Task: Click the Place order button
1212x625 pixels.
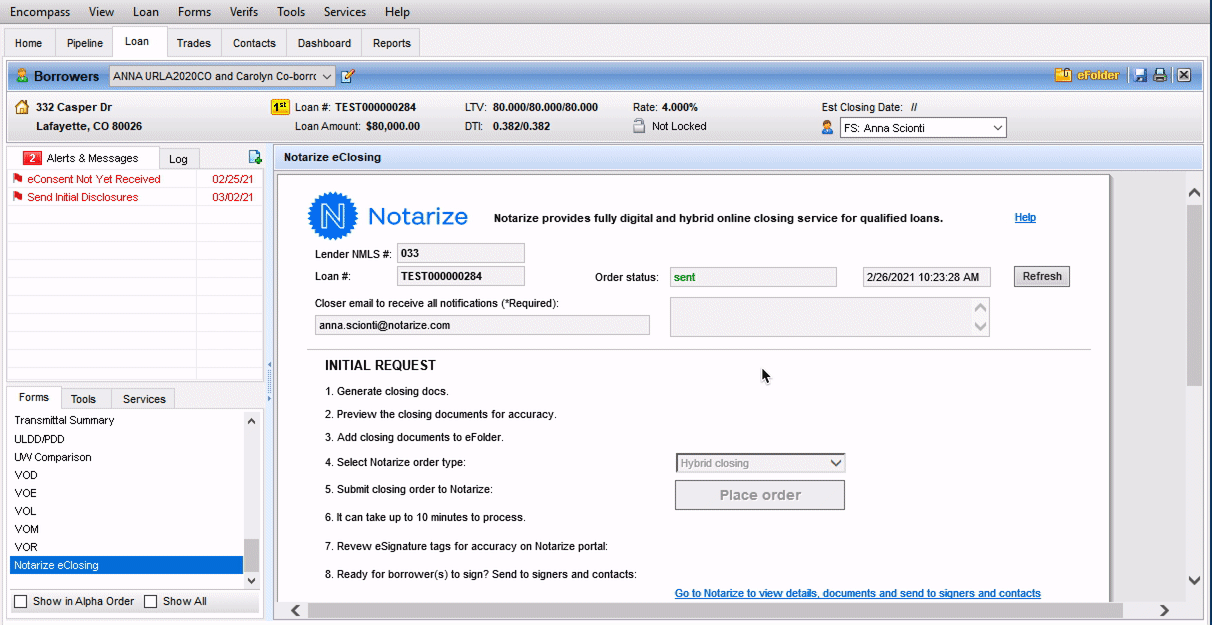Action: (x=760, y=495)
